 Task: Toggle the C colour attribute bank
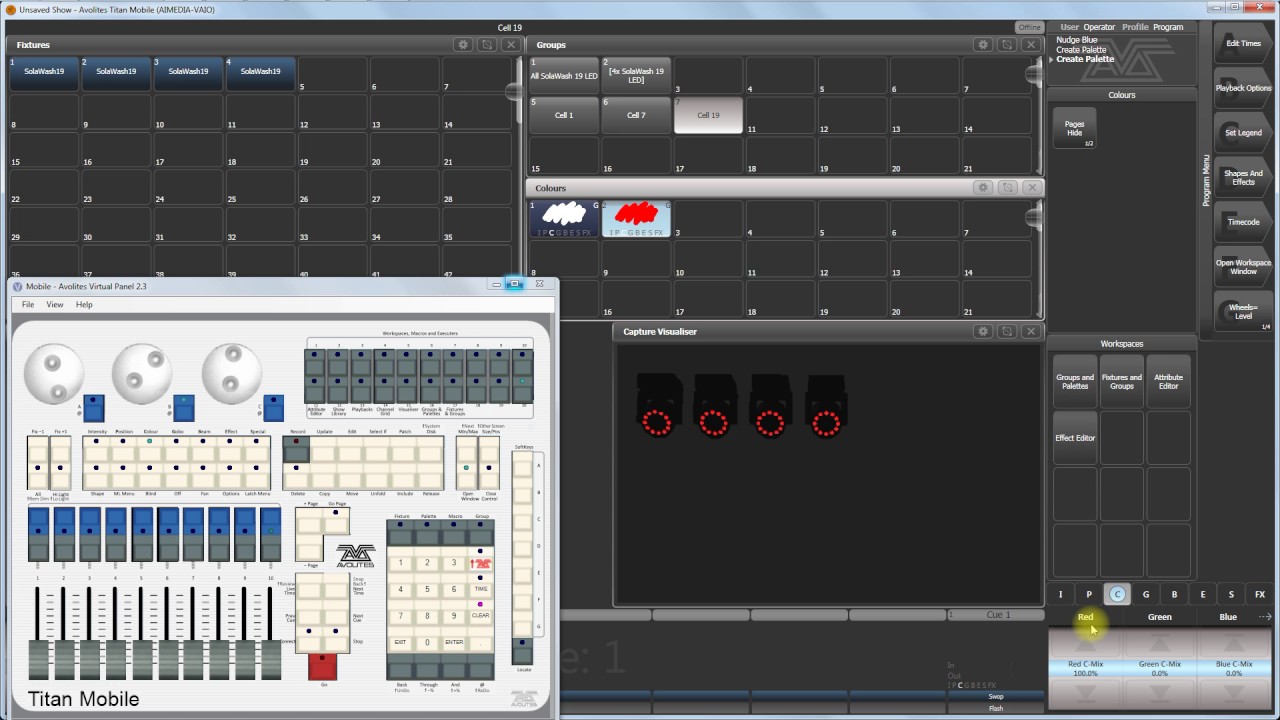coord(1117,594)
